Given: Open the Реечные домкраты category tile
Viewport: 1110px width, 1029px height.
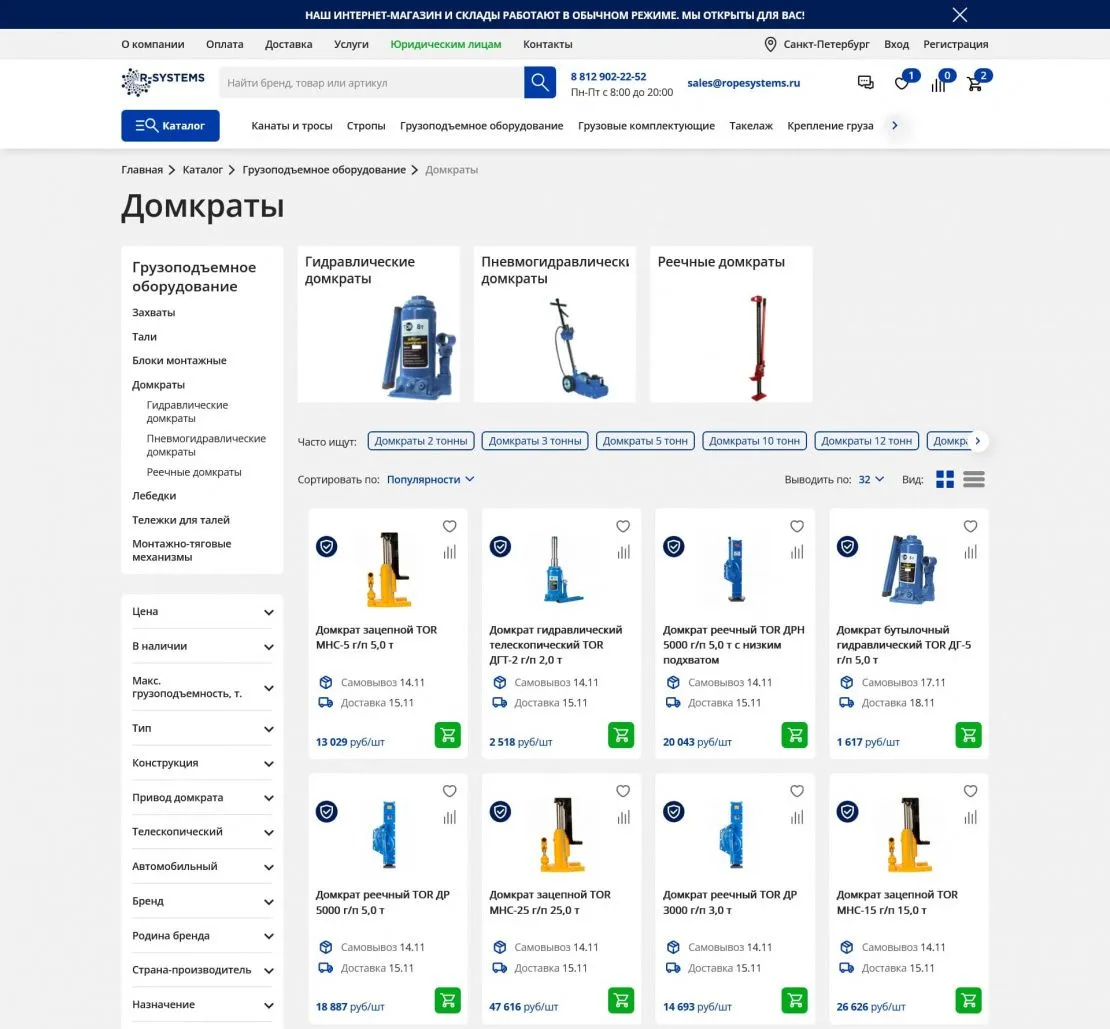Looking at the screenshot, I should [x=731, y=324].
